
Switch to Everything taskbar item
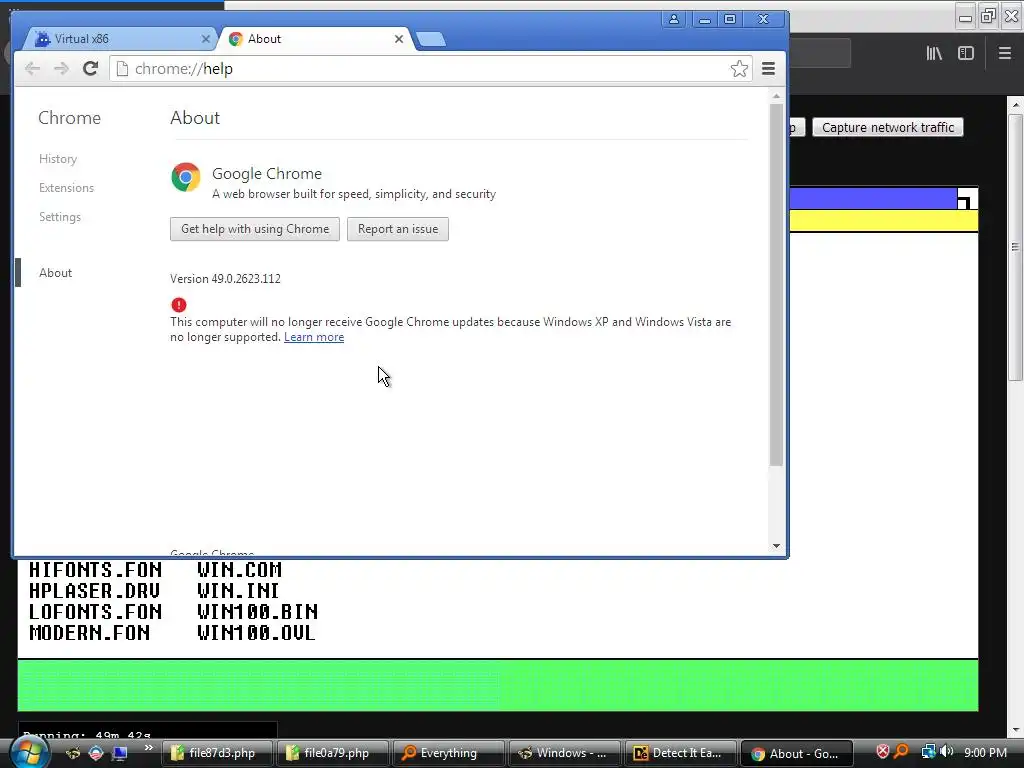pos(449,753)
